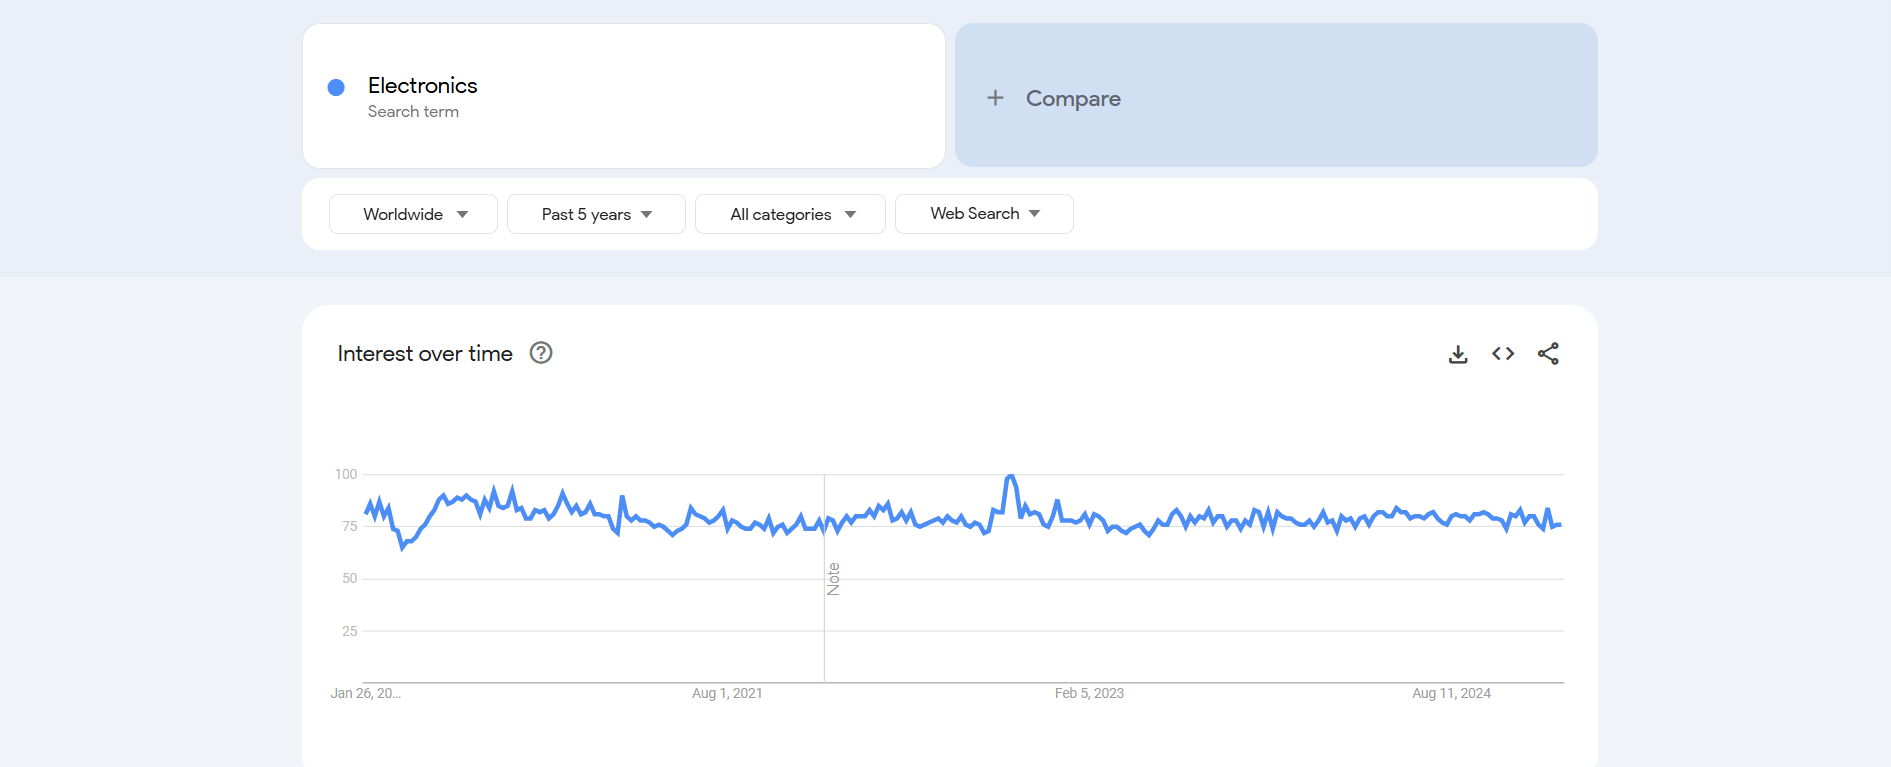This screenshot has width=1891, height=767.
Task: Open the Web Search type dropdown
Action: (x=984, y=214)
